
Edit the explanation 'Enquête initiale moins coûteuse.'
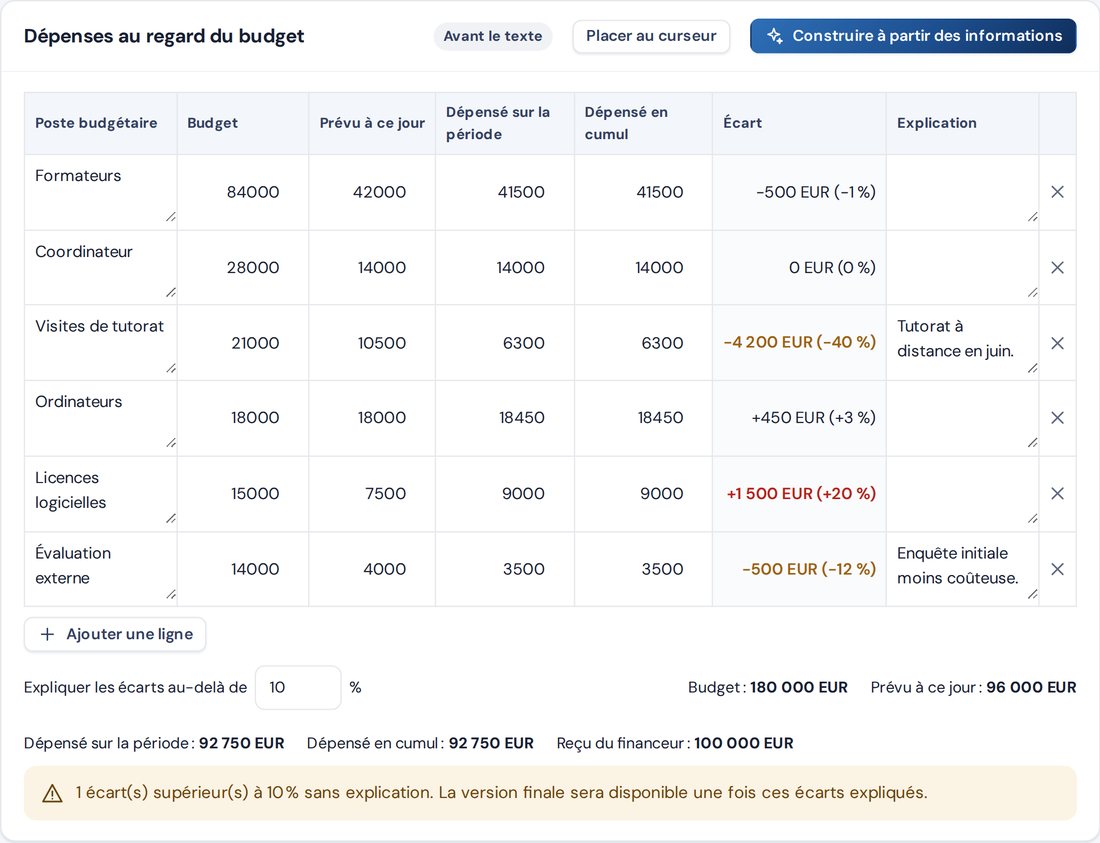click(962, 569)
